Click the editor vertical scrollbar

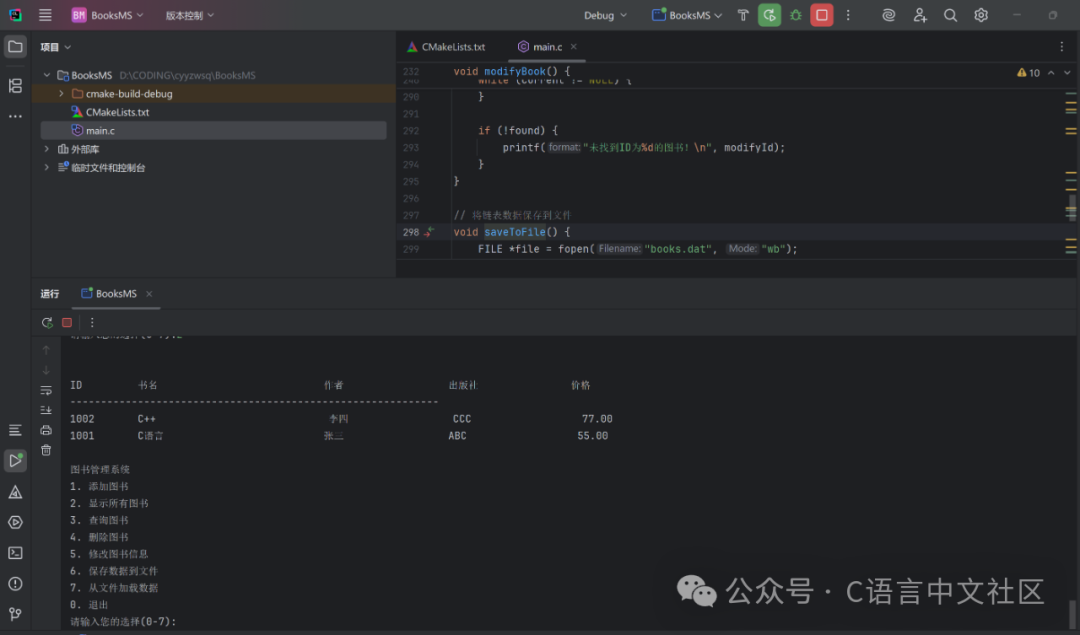[1071, 207]
